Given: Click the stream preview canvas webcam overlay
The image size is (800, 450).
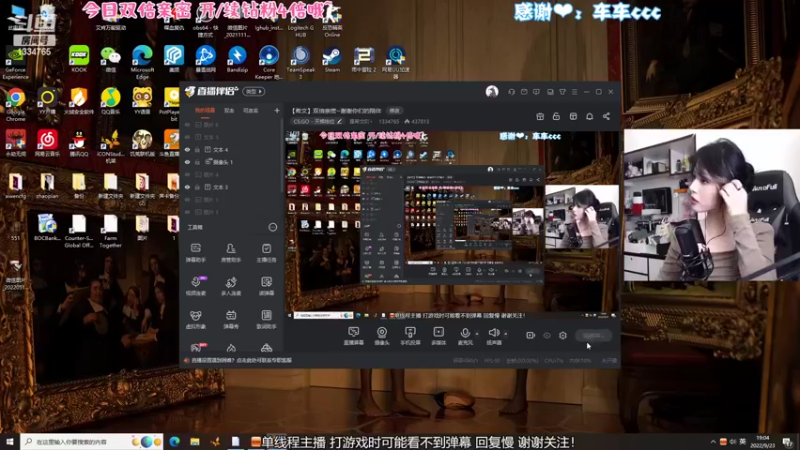Looking at the screenshot, I should click(x=582, y=217).
